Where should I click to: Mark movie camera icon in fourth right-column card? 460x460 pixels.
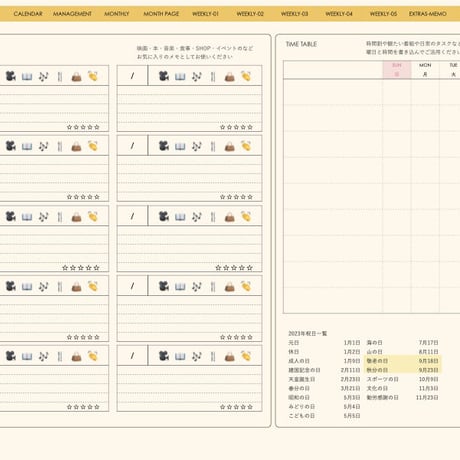tap(164, 286)
